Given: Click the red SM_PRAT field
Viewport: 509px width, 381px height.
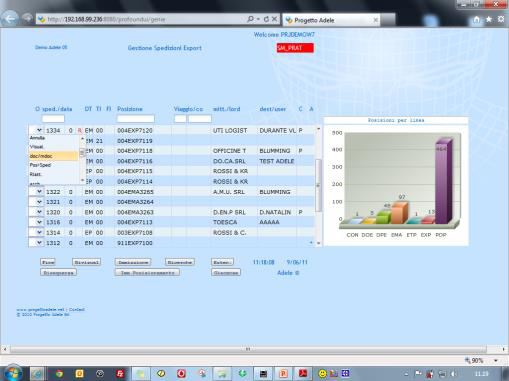Looking at the screenshot, I should (x=295, y=48).
